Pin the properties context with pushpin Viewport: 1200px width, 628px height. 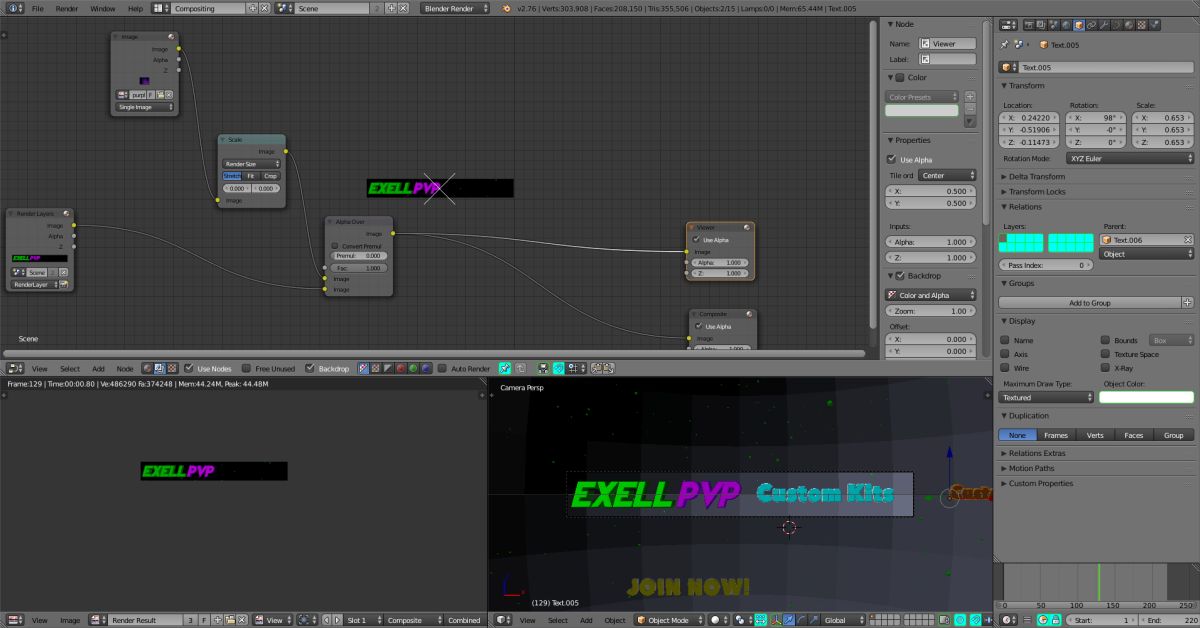click(1005, 44)
